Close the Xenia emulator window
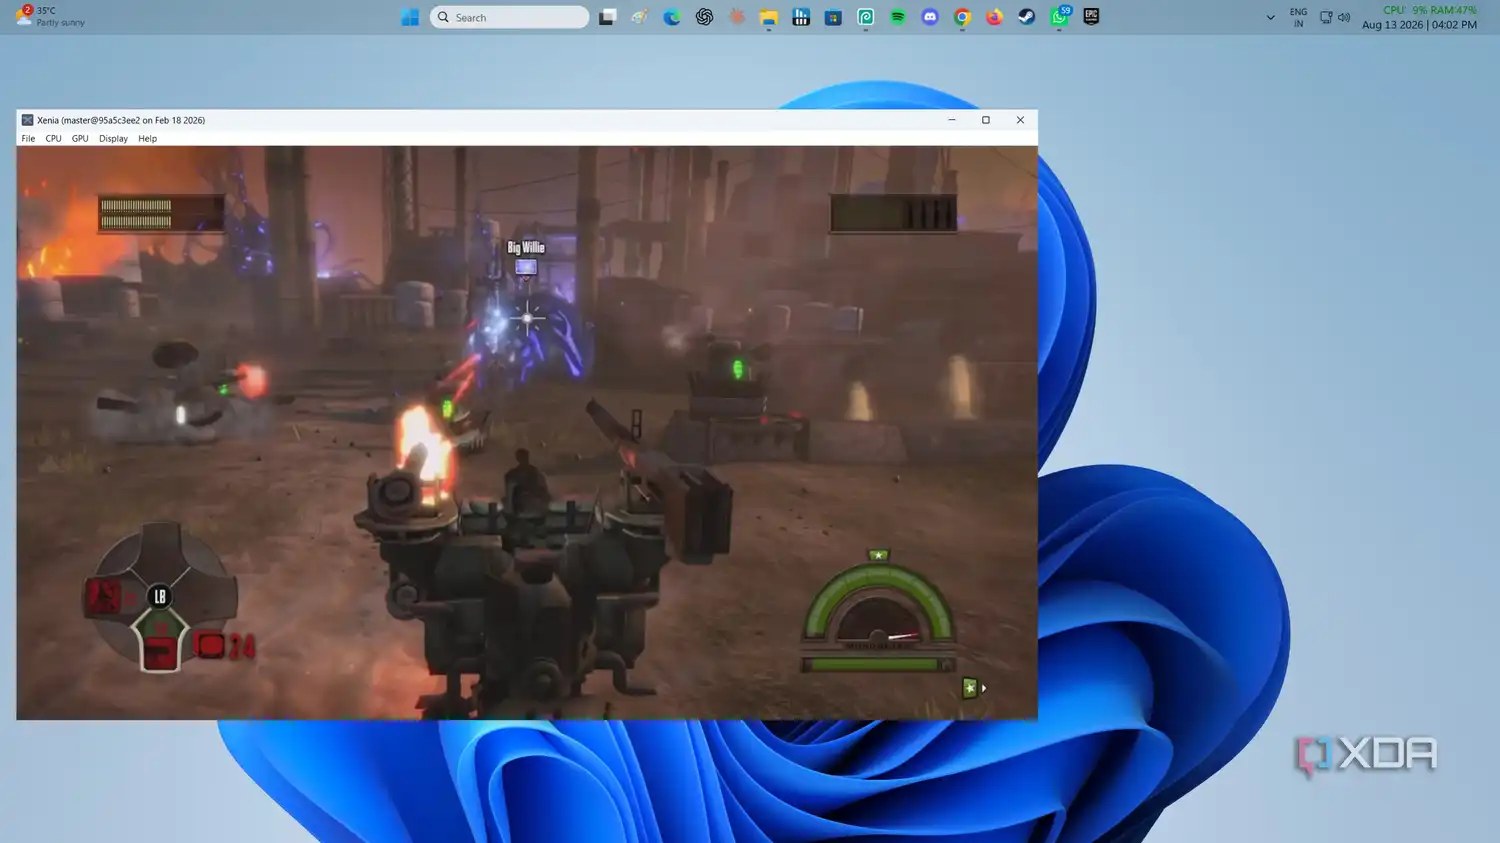Viewport: 1500px width, 843px height. coord(1020,120)
